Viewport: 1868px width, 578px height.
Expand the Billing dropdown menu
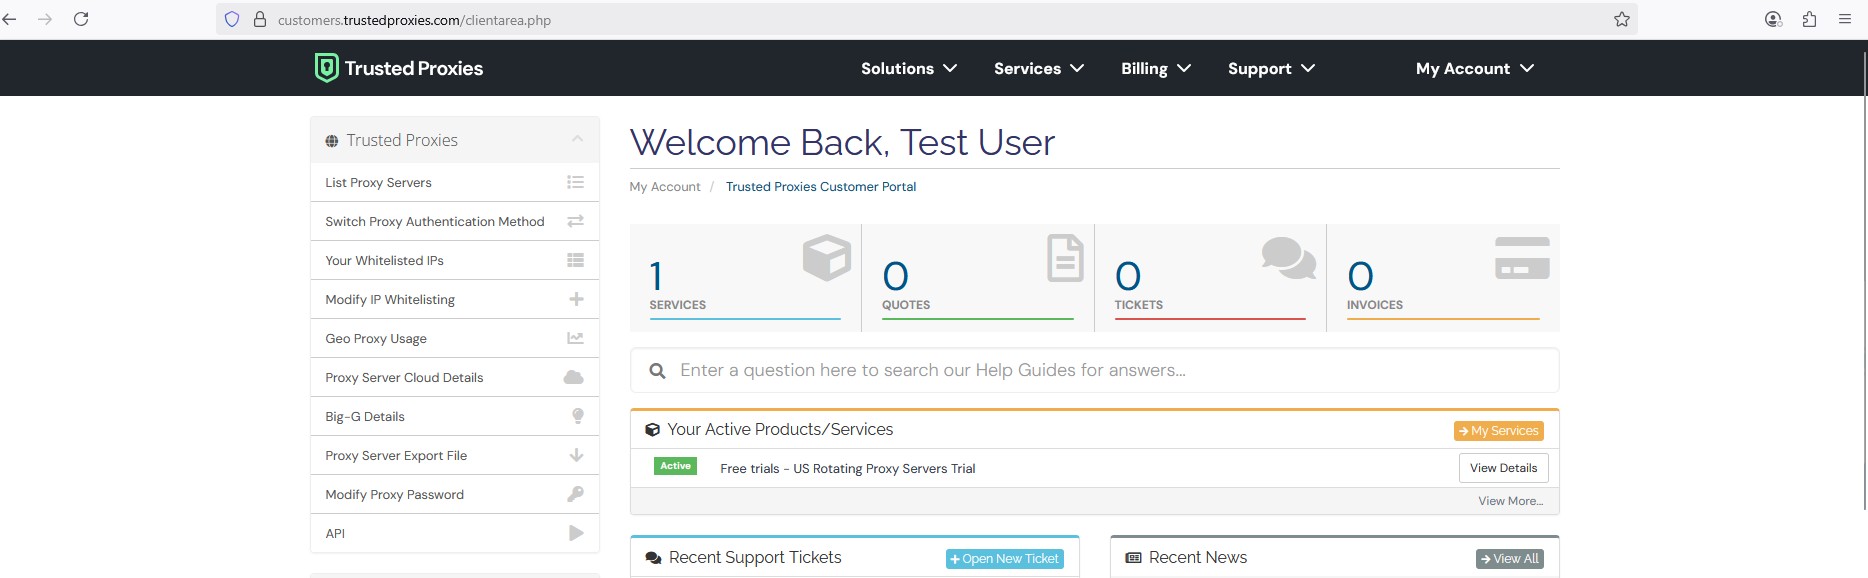(x=1156, y=68)
